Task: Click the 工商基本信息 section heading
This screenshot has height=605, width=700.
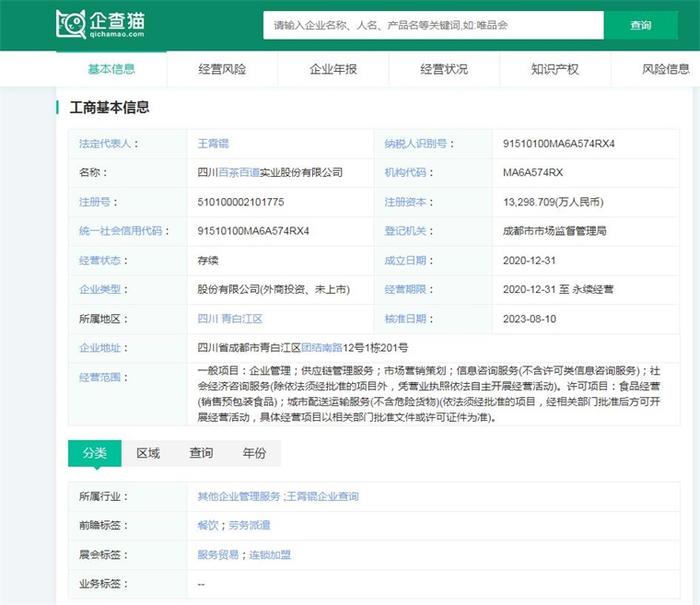Action: (x=109, y=107)
